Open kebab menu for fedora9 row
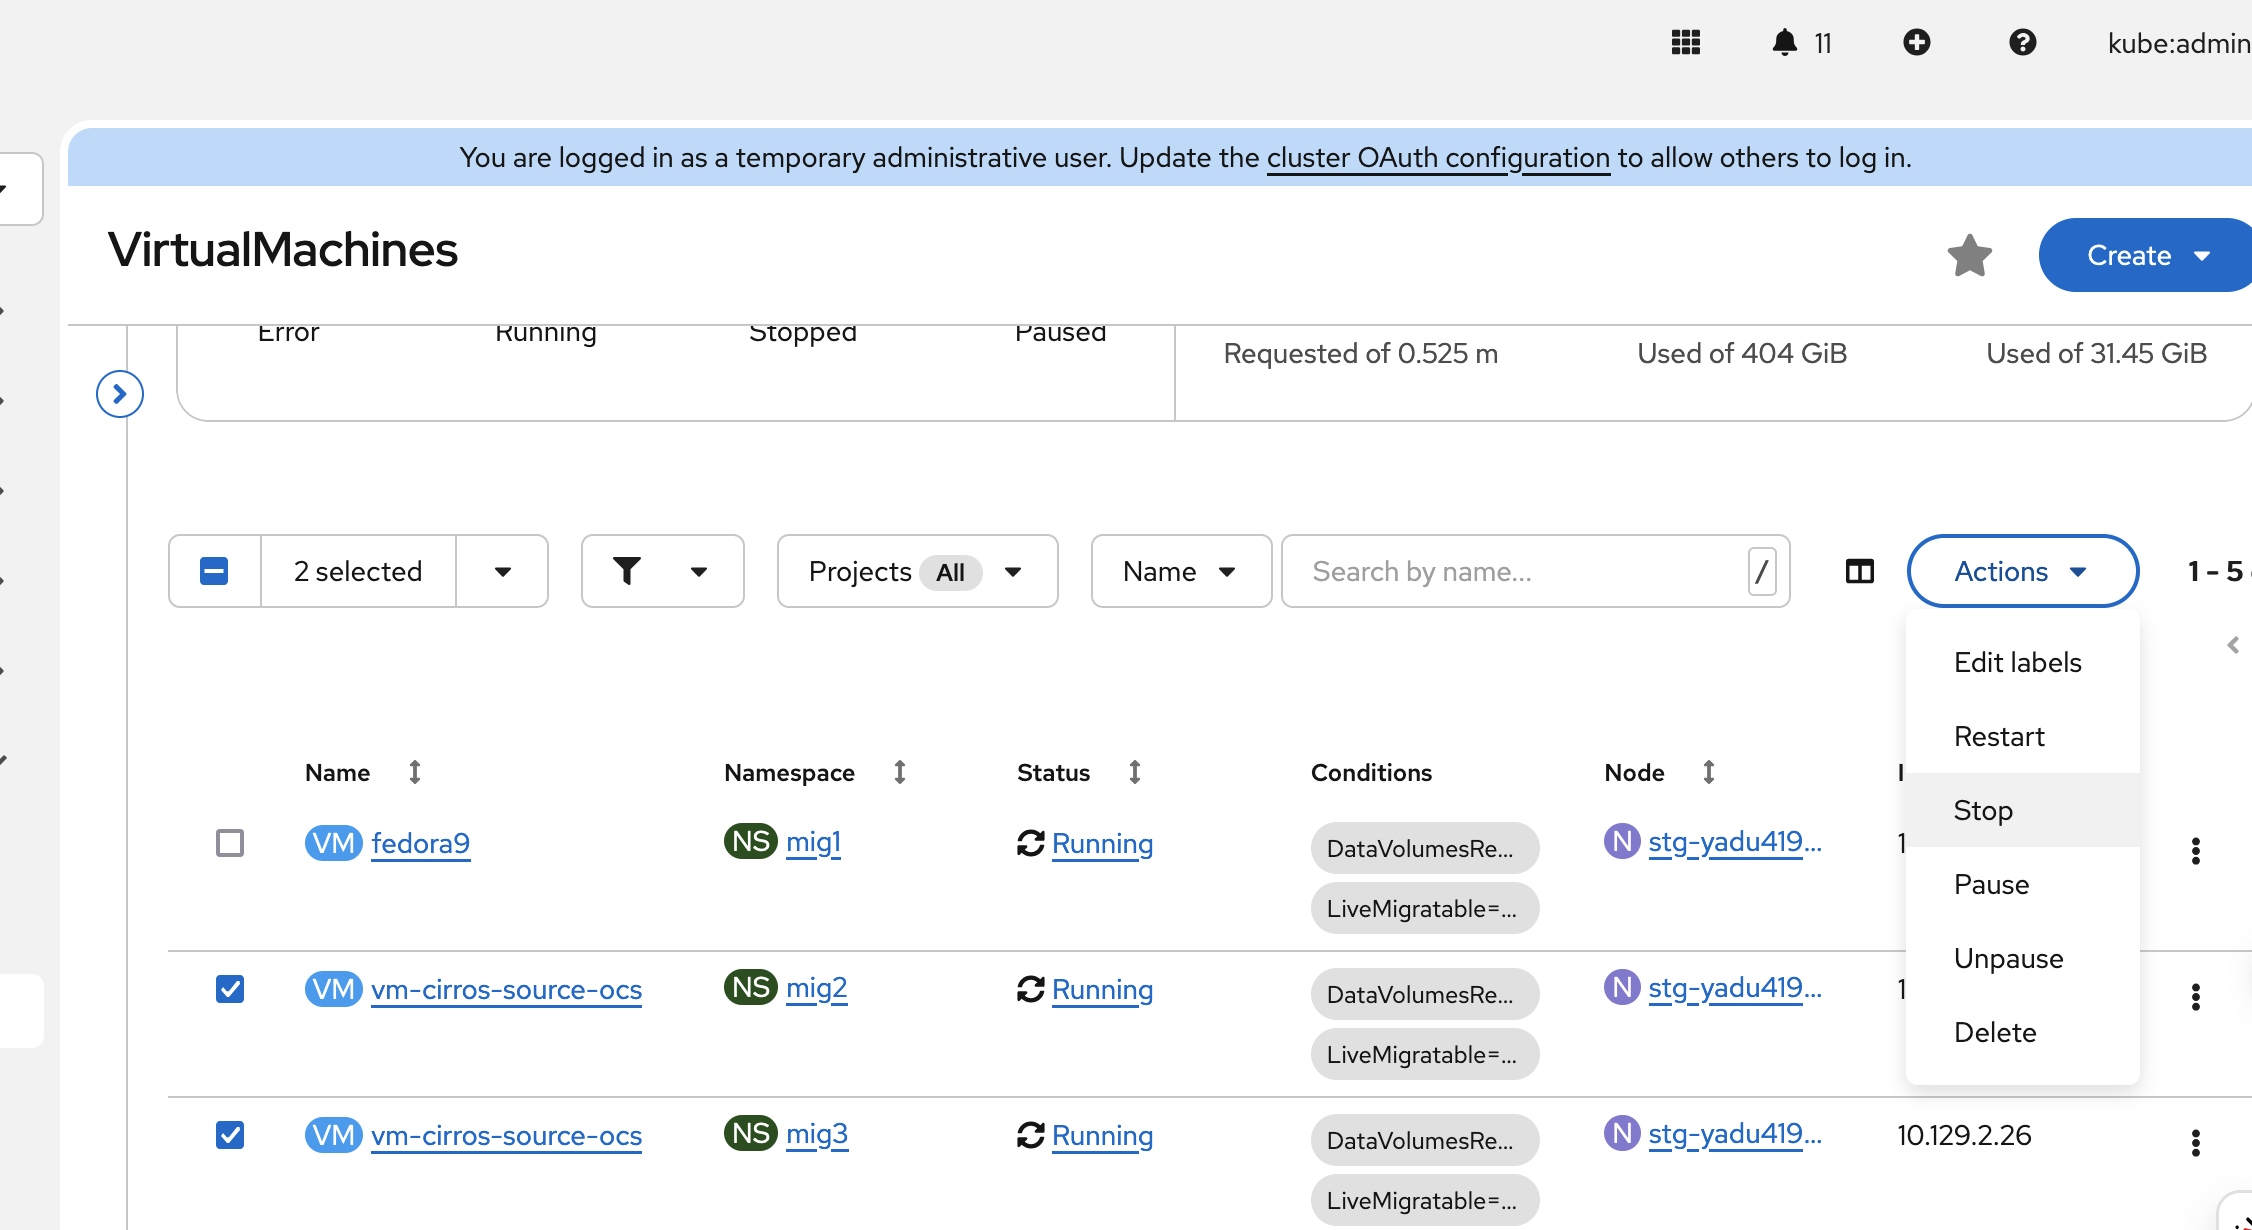 point(2195,851)
